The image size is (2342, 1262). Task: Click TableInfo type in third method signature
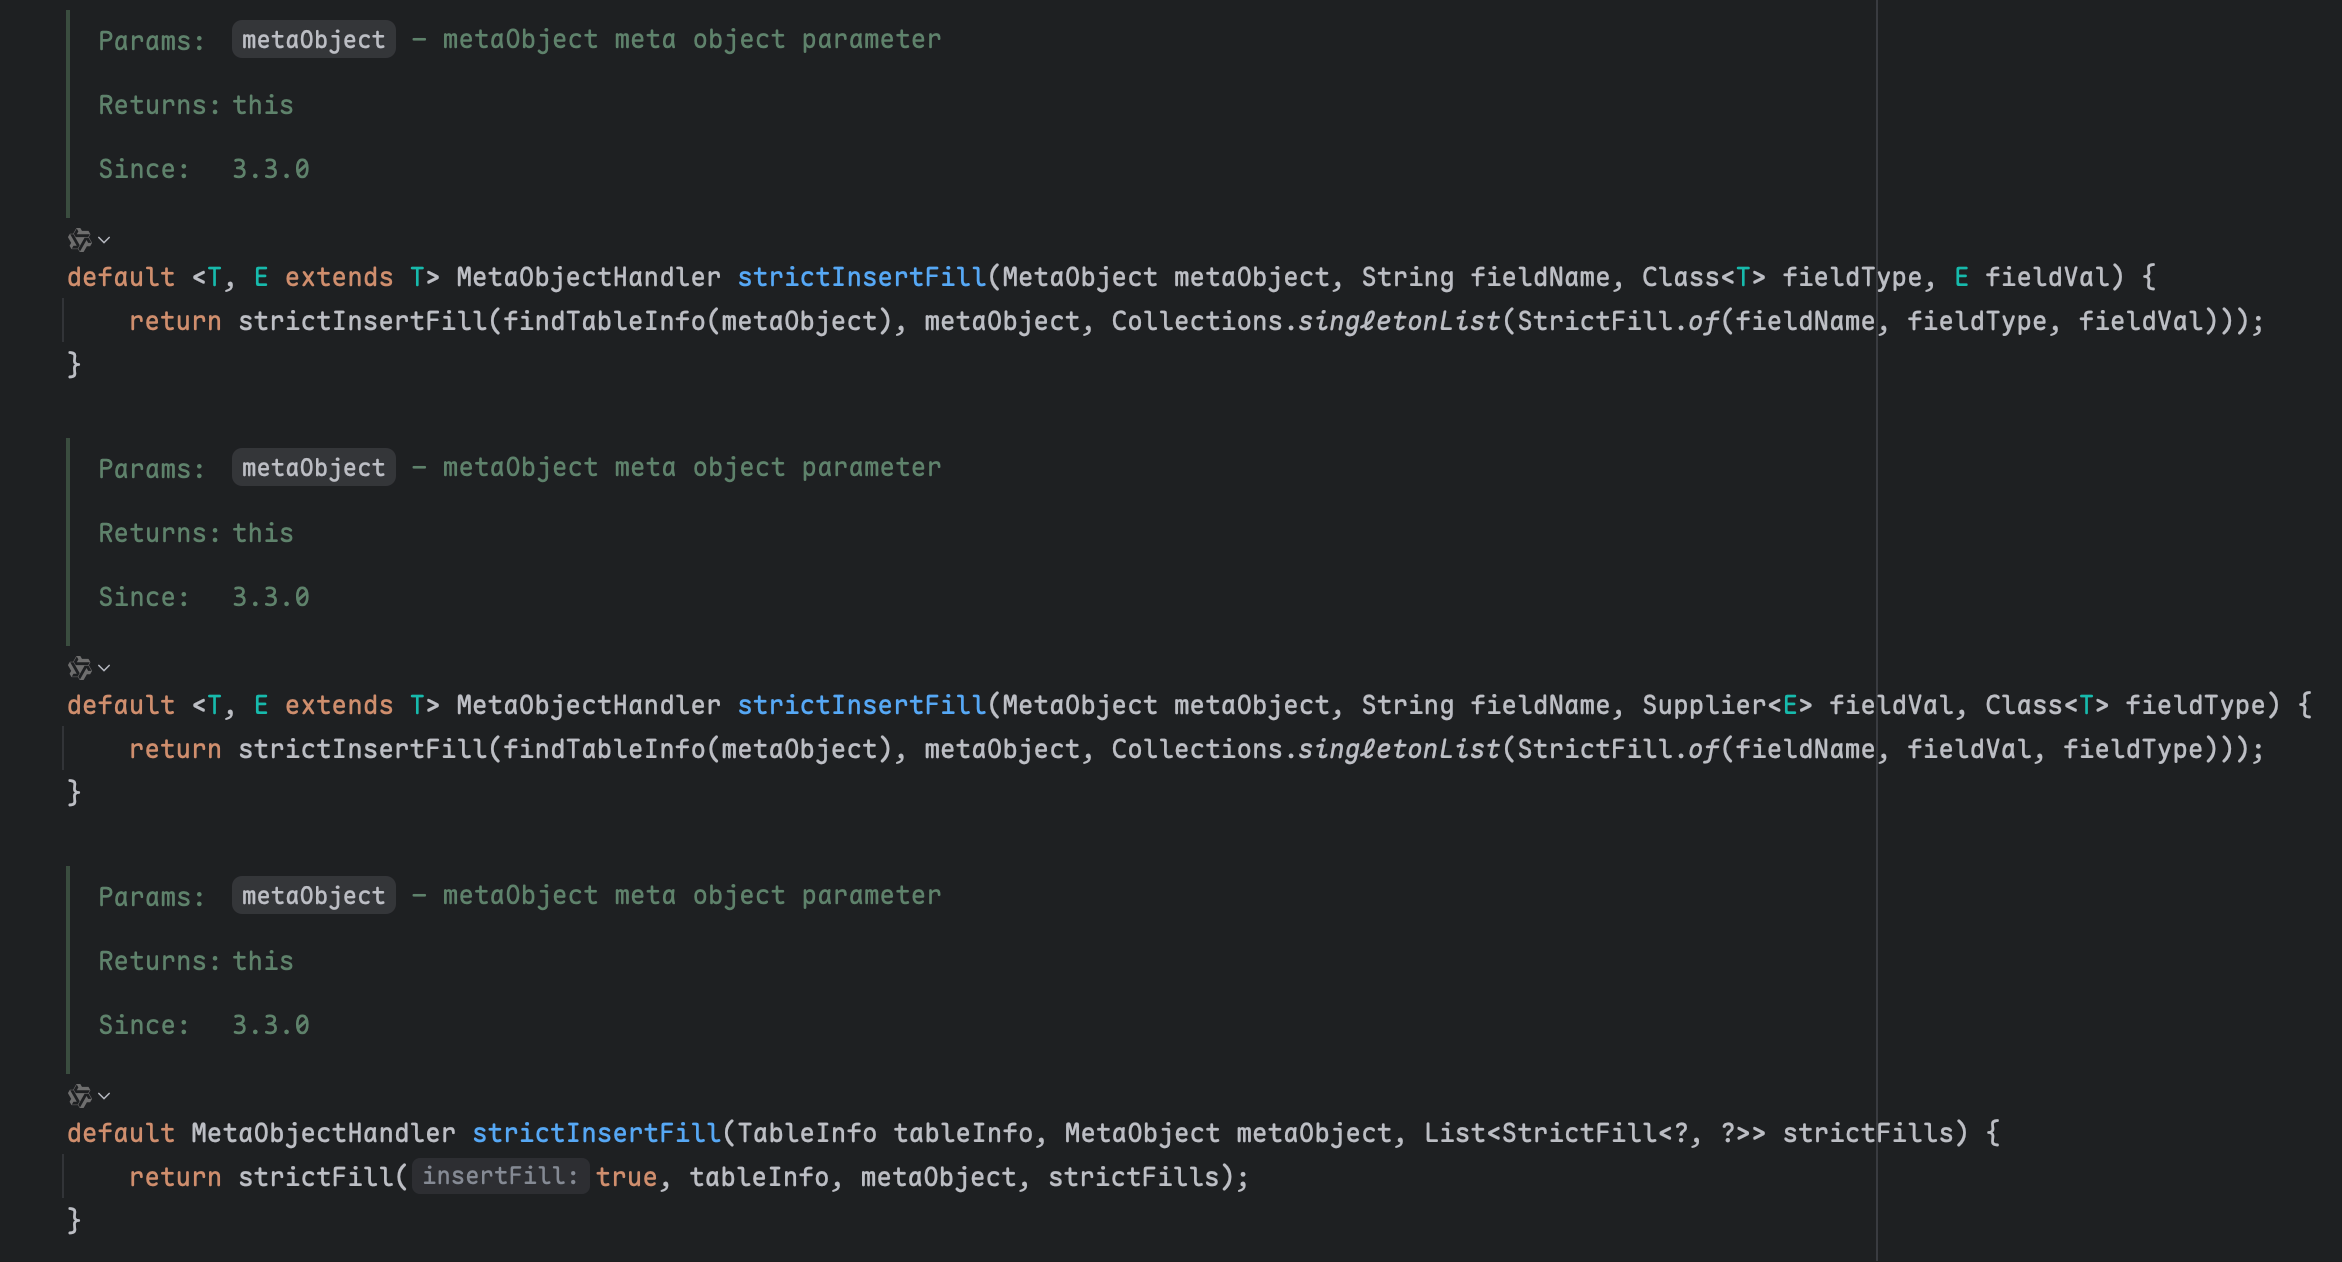(x=806, y=1134)
